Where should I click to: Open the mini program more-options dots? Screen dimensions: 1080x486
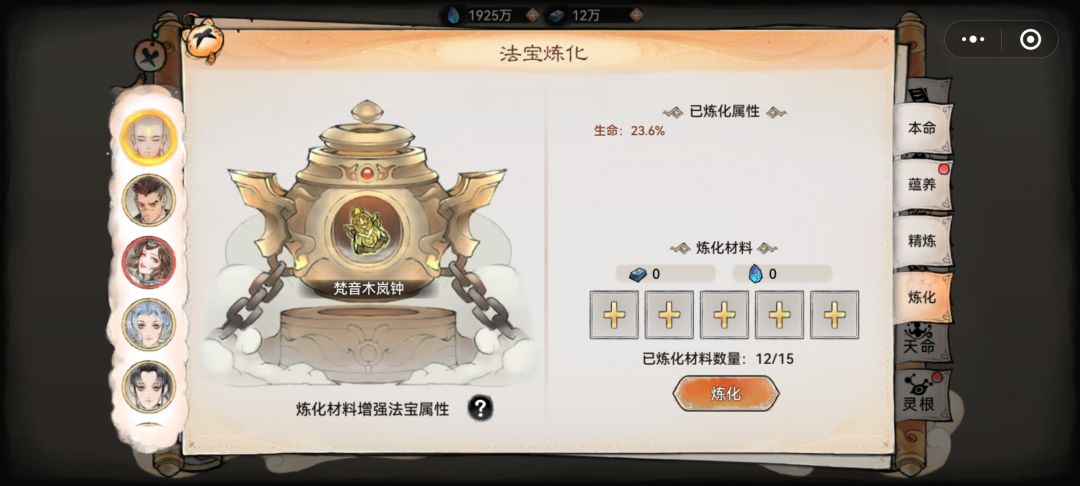[x=973, y=39]
